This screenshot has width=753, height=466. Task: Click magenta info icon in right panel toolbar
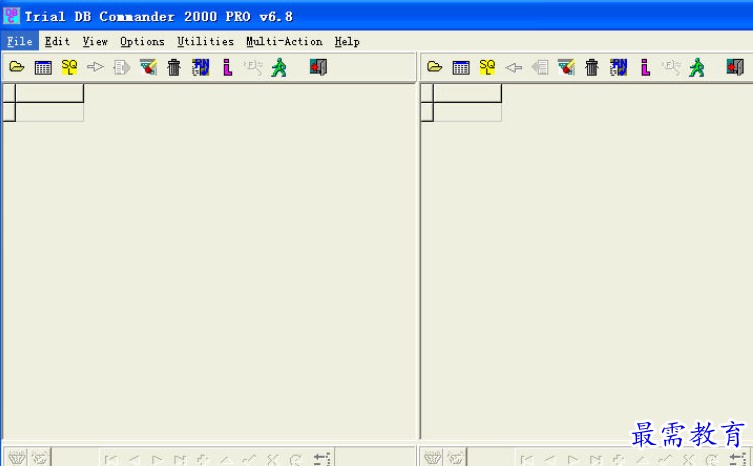pos(645,67)
